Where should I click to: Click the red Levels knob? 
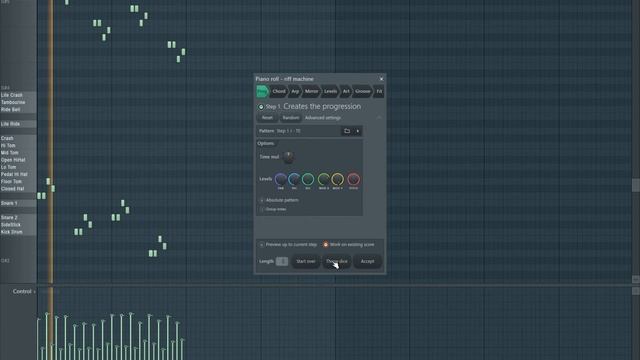[x=353, y=179]
